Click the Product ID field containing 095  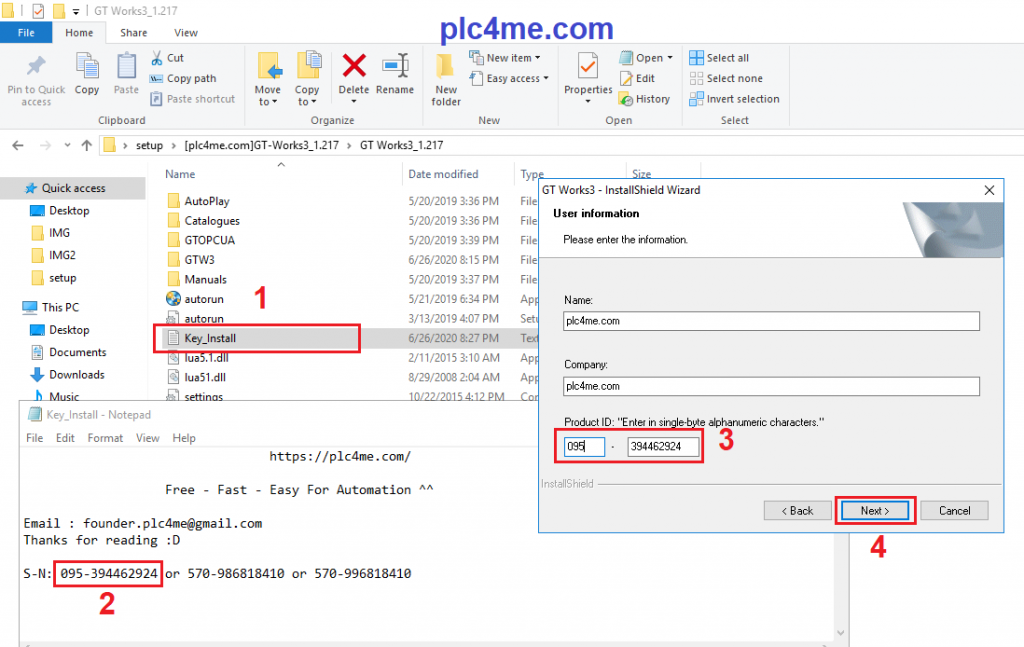[584, 447]
